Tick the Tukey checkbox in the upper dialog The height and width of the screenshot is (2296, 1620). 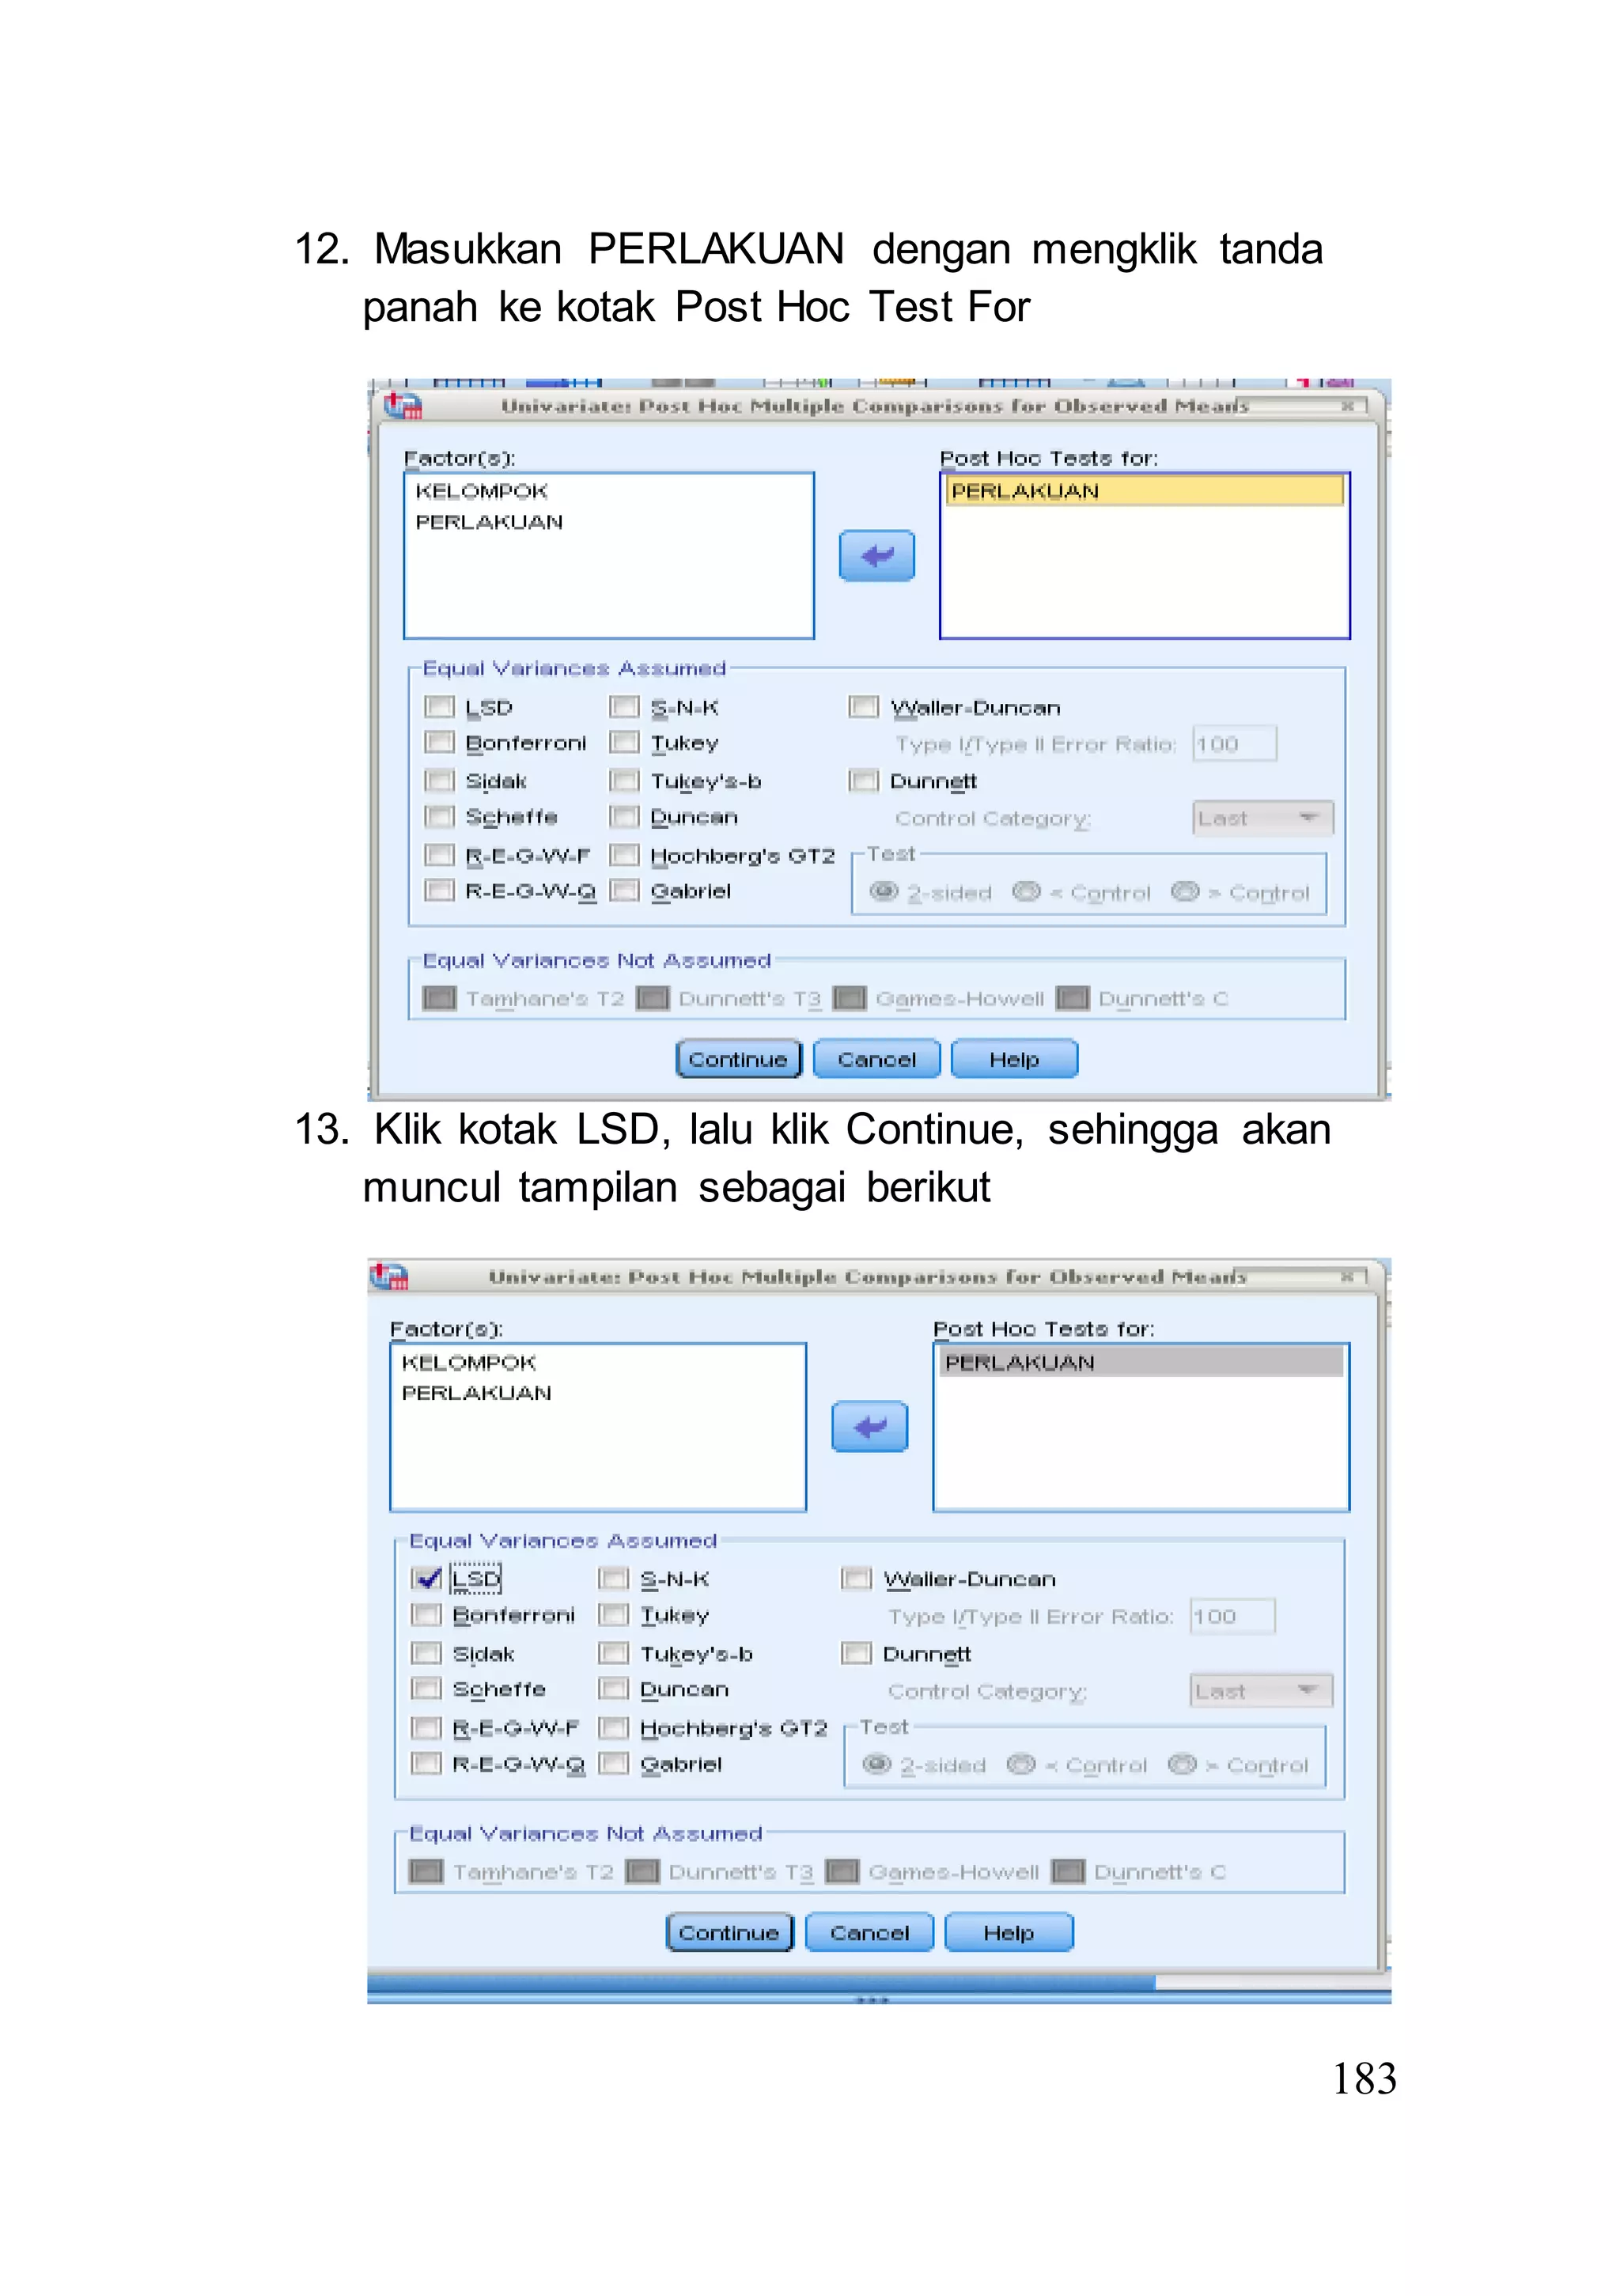click(x=624, y=742)
